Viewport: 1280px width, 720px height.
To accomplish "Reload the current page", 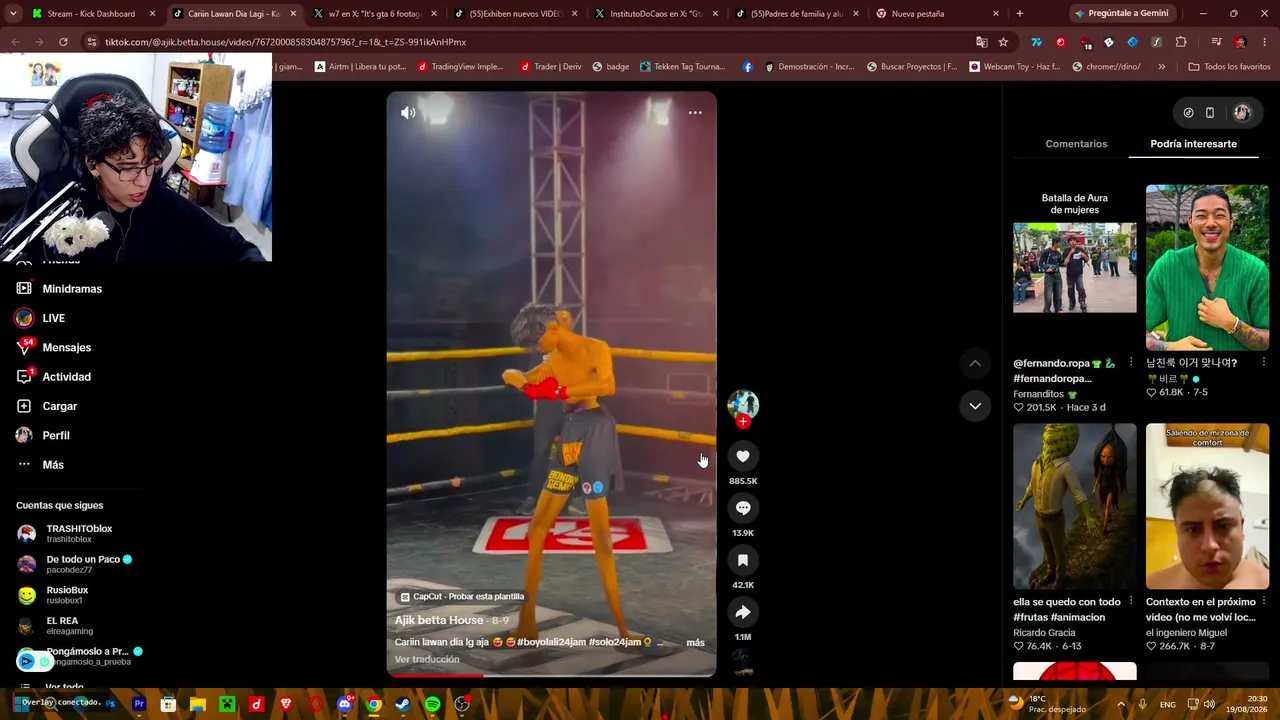I will pos(63,42).
